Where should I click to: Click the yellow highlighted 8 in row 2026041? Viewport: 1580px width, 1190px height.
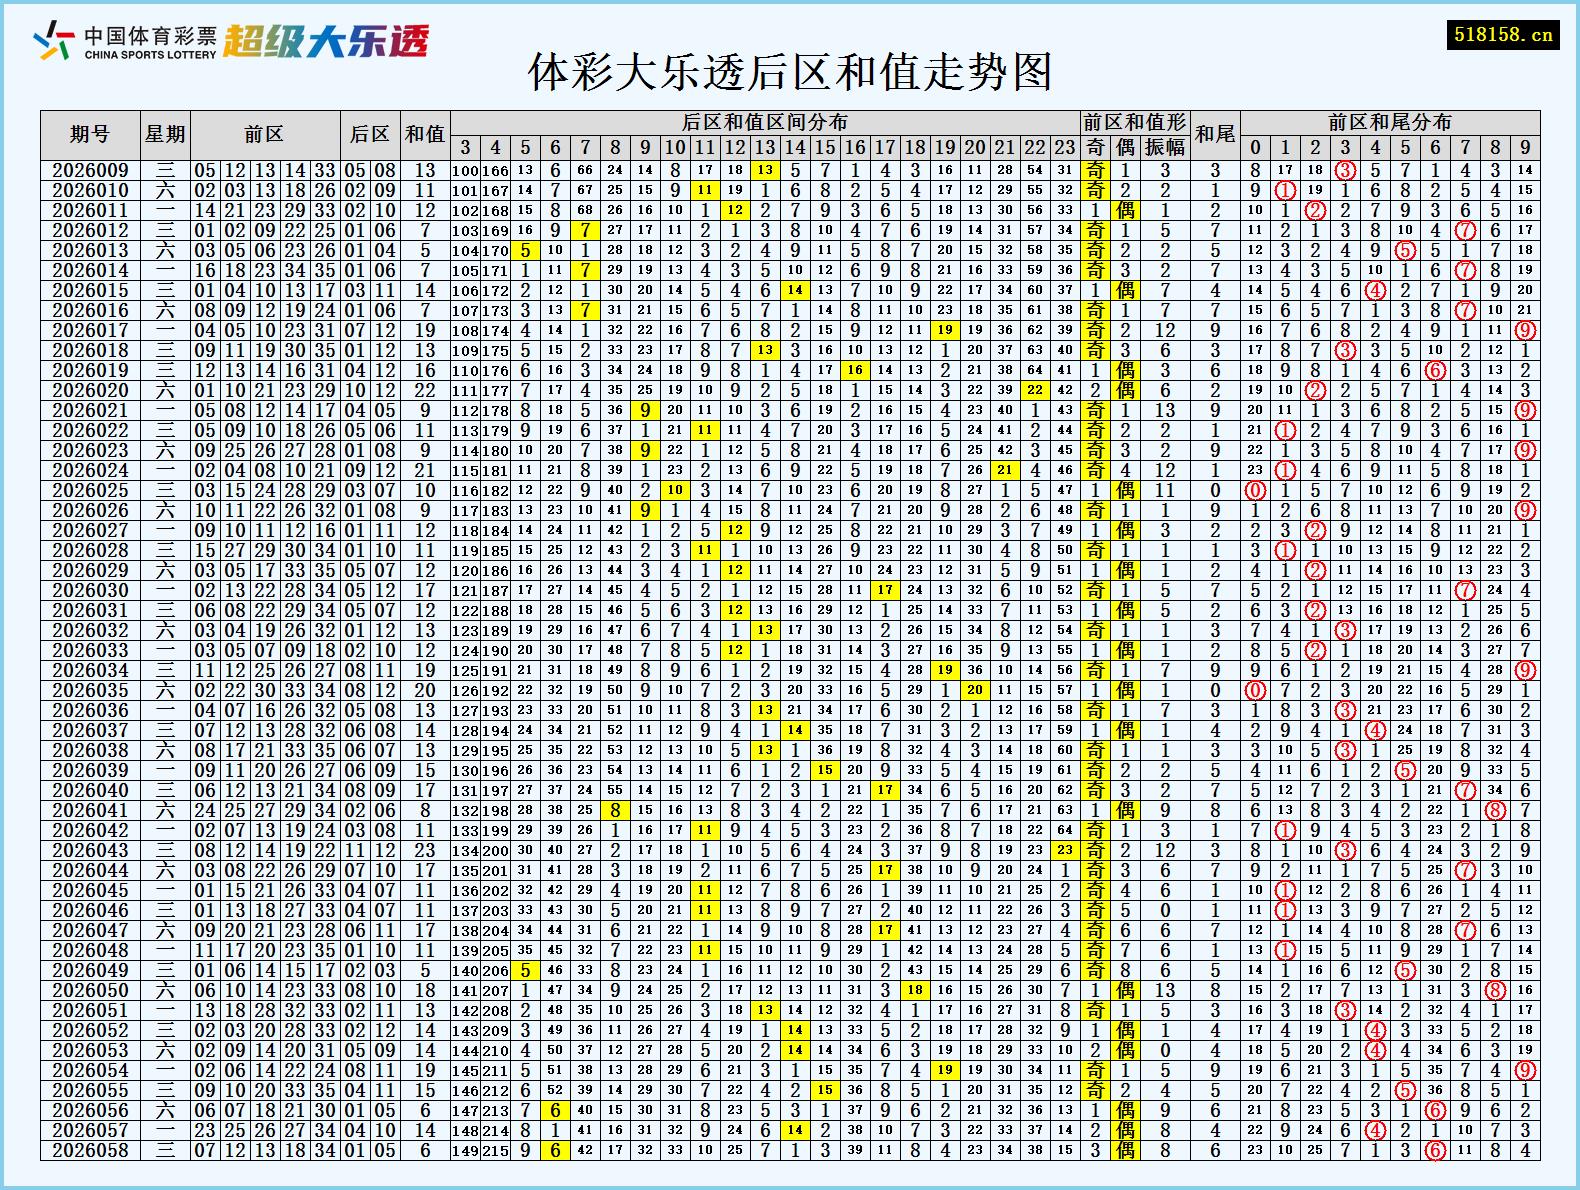tap(615, 810)
